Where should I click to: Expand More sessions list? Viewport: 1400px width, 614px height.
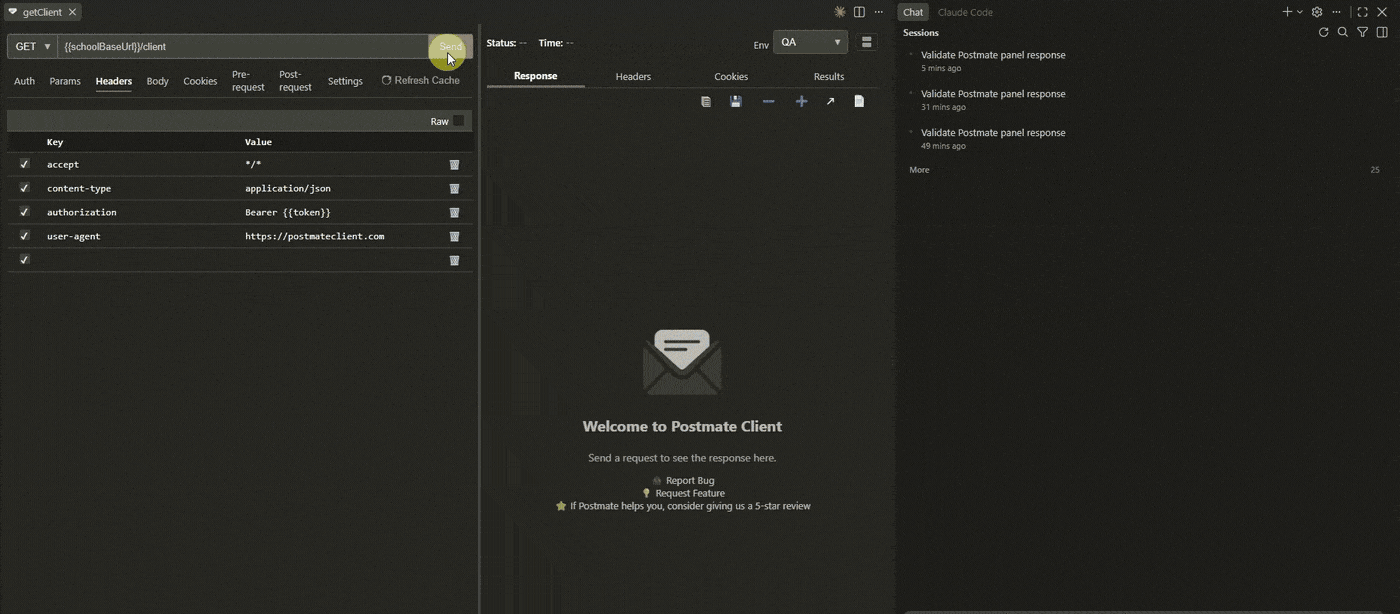[919, 170]
